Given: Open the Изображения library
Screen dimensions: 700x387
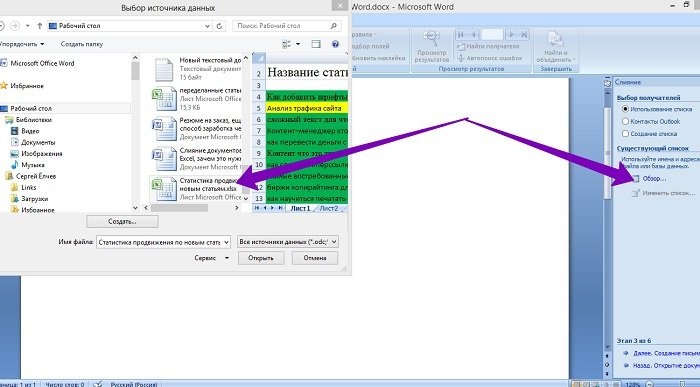Looking at the screenshot, I should tap(37, 154).
